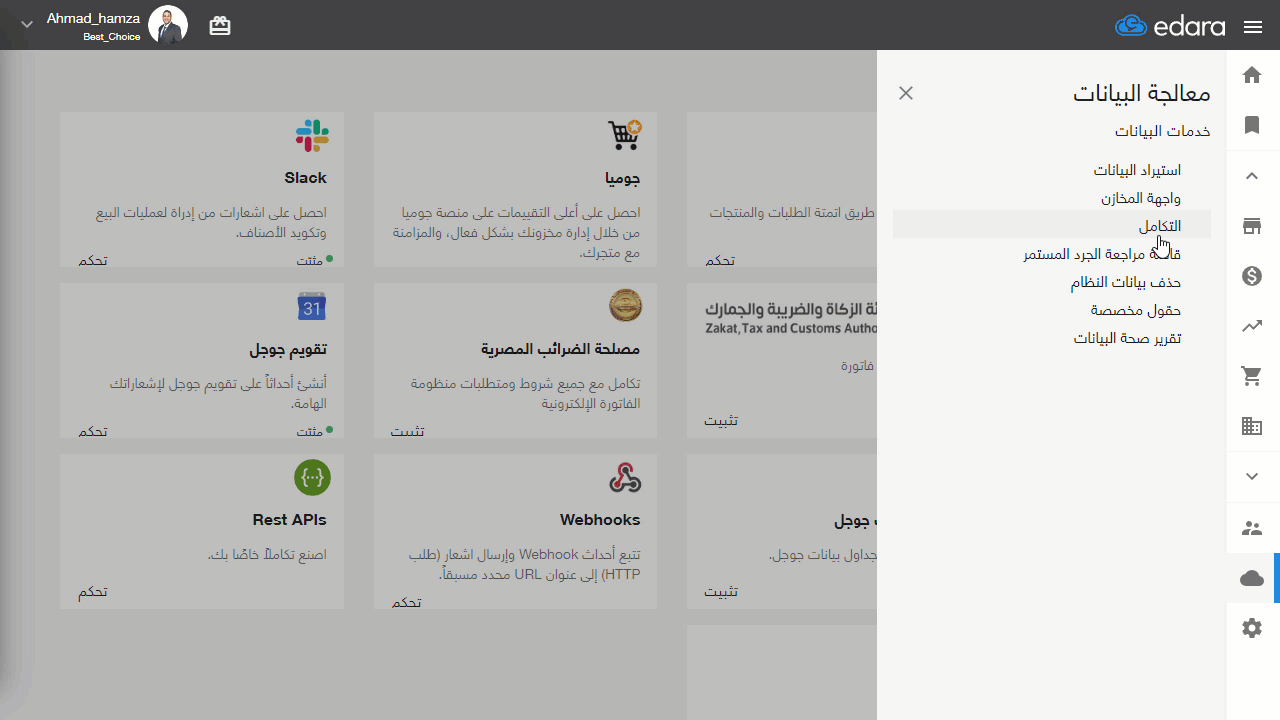Click تحكم on the Rest APIs card

[x=93, y=592]
